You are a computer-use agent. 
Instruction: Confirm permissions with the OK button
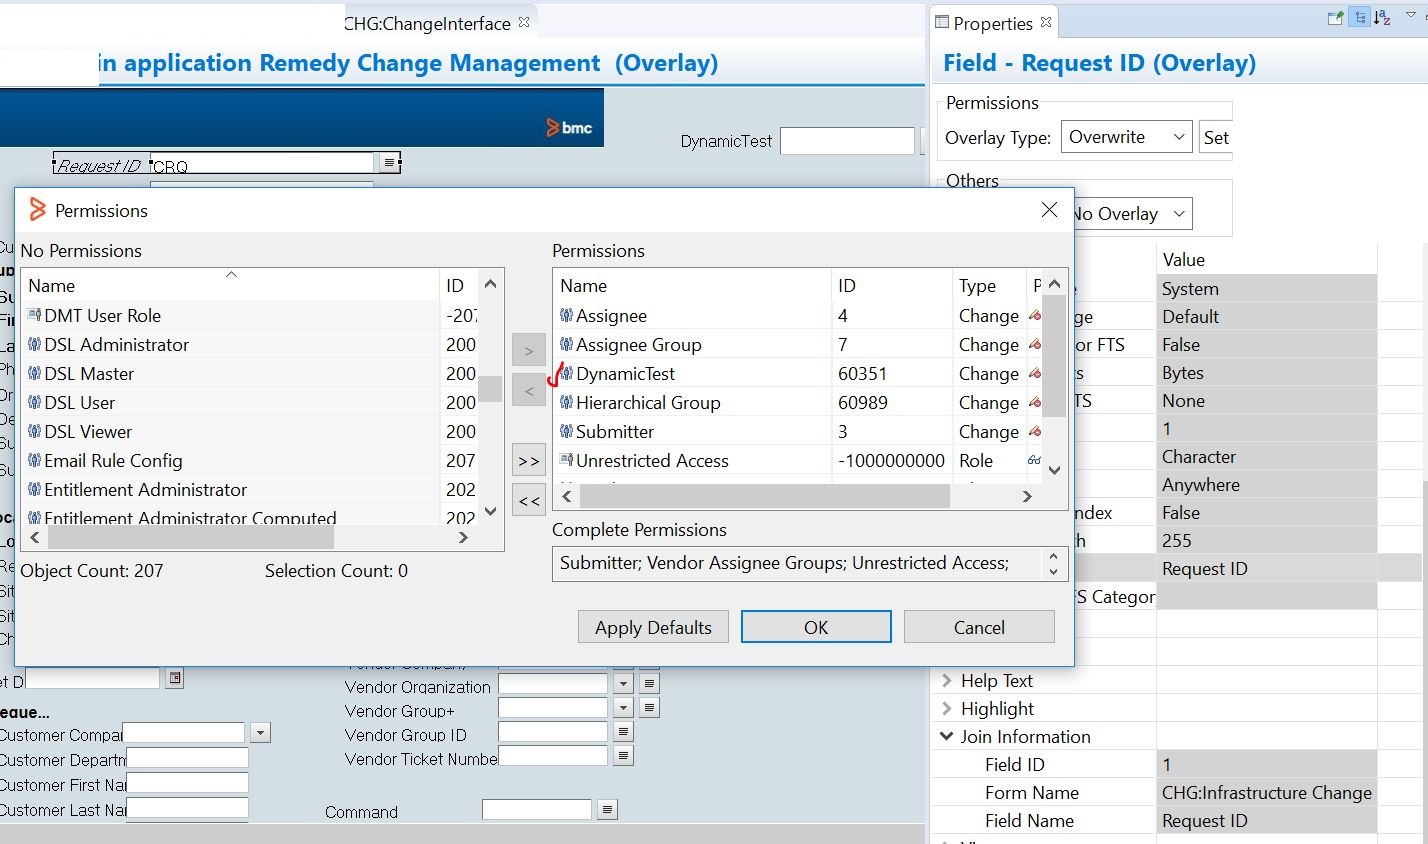click(x=816, y=627)
